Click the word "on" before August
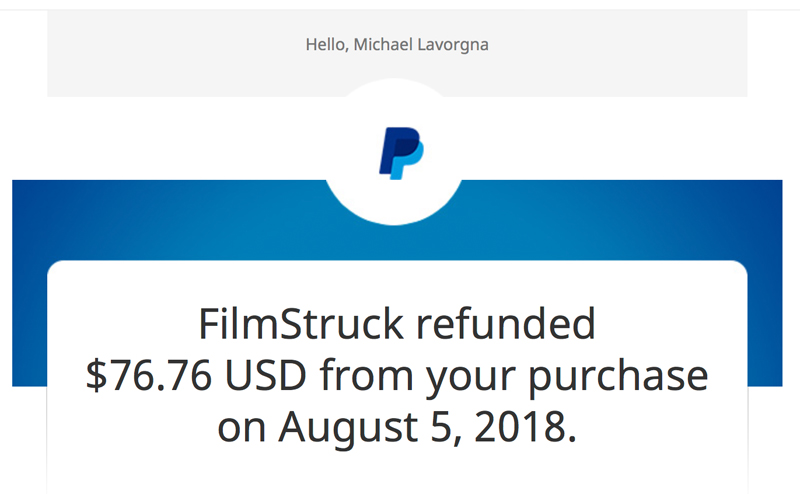The image size is (800, 494). (242, 428)
